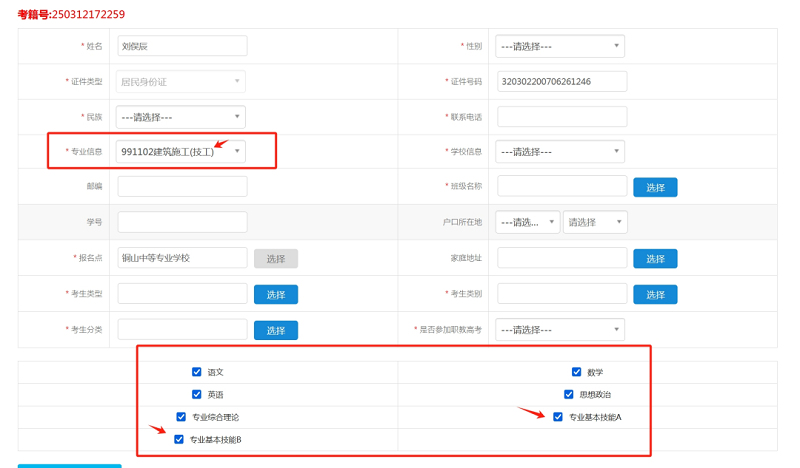Toggle the 语文 checkbox

(196, 372)
